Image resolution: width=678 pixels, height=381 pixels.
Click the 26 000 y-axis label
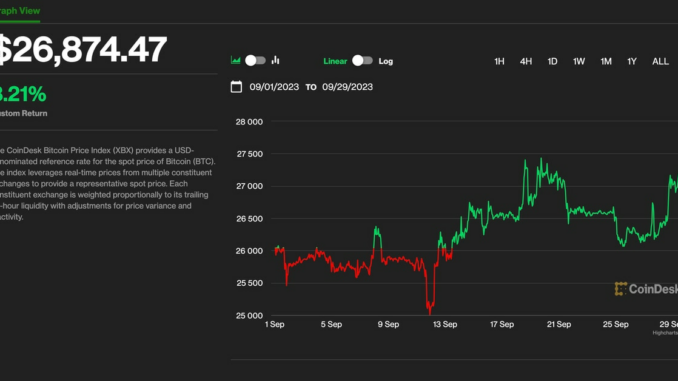[249, 251]
